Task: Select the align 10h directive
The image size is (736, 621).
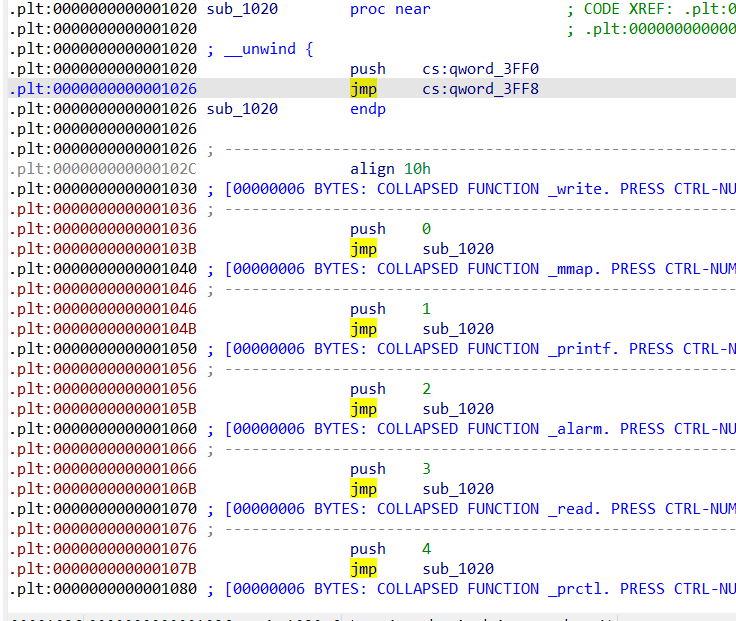Action: [390, 169]
